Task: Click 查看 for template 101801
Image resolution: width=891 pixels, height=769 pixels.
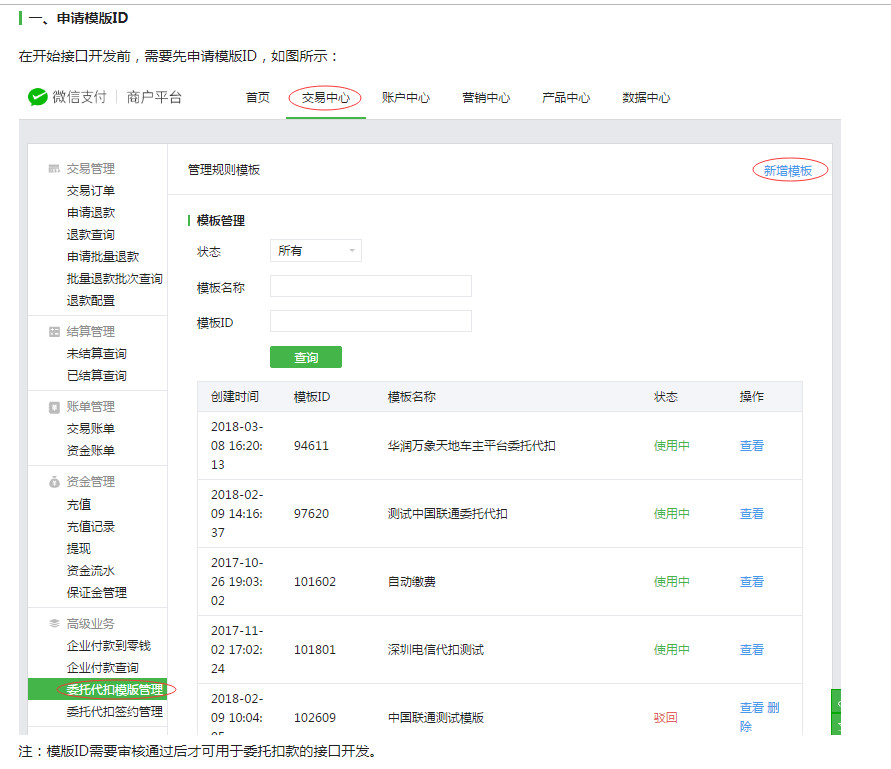Action: (x=751, y=650)
